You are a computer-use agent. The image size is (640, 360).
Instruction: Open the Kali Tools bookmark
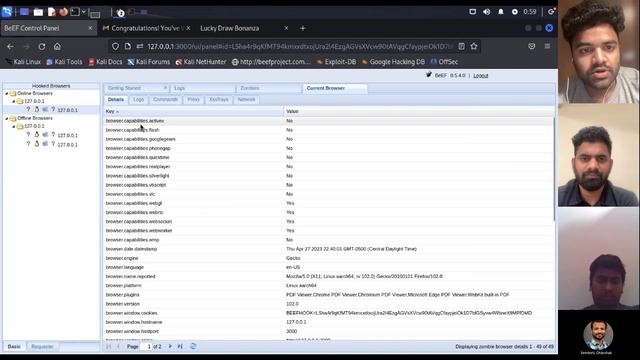tap(64, 62)
